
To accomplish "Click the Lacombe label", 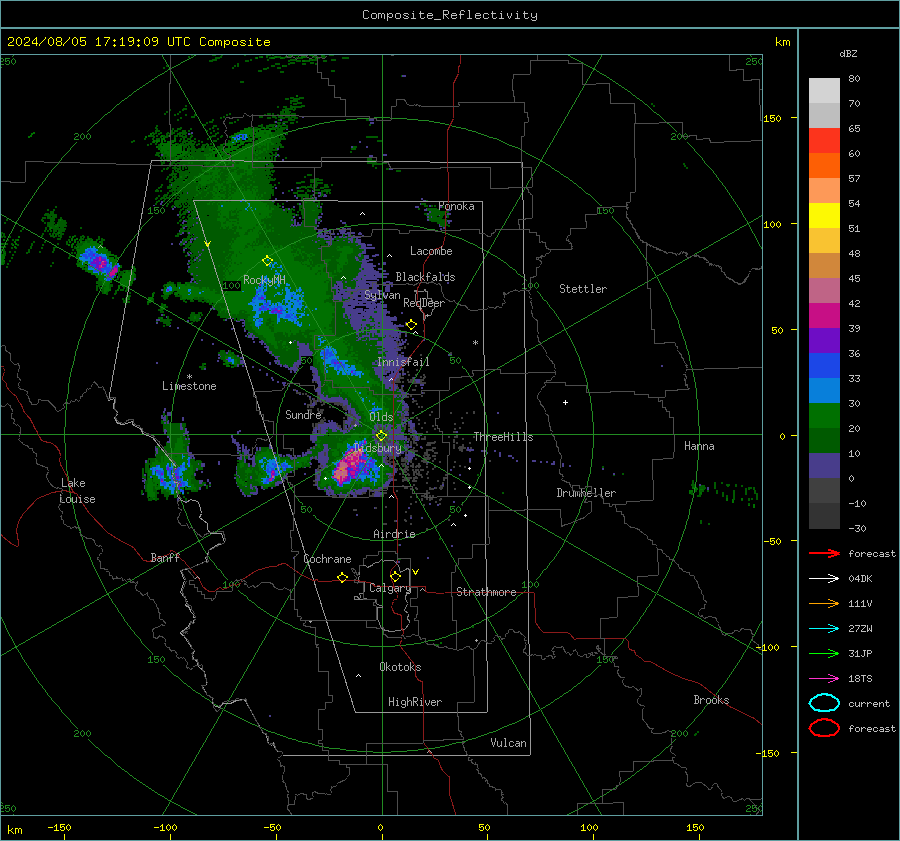I will point(431,251).
